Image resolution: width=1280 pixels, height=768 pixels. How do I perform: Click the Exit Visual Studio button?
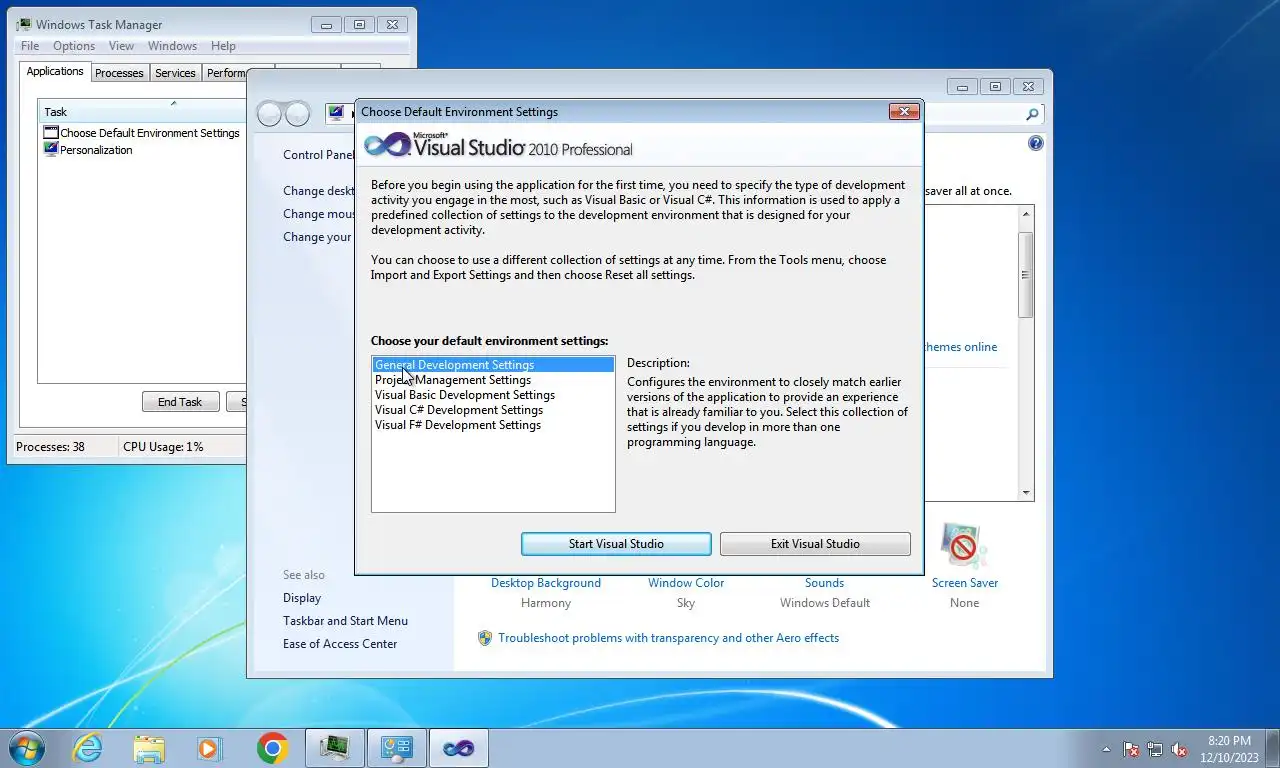[x=815, y=544]
